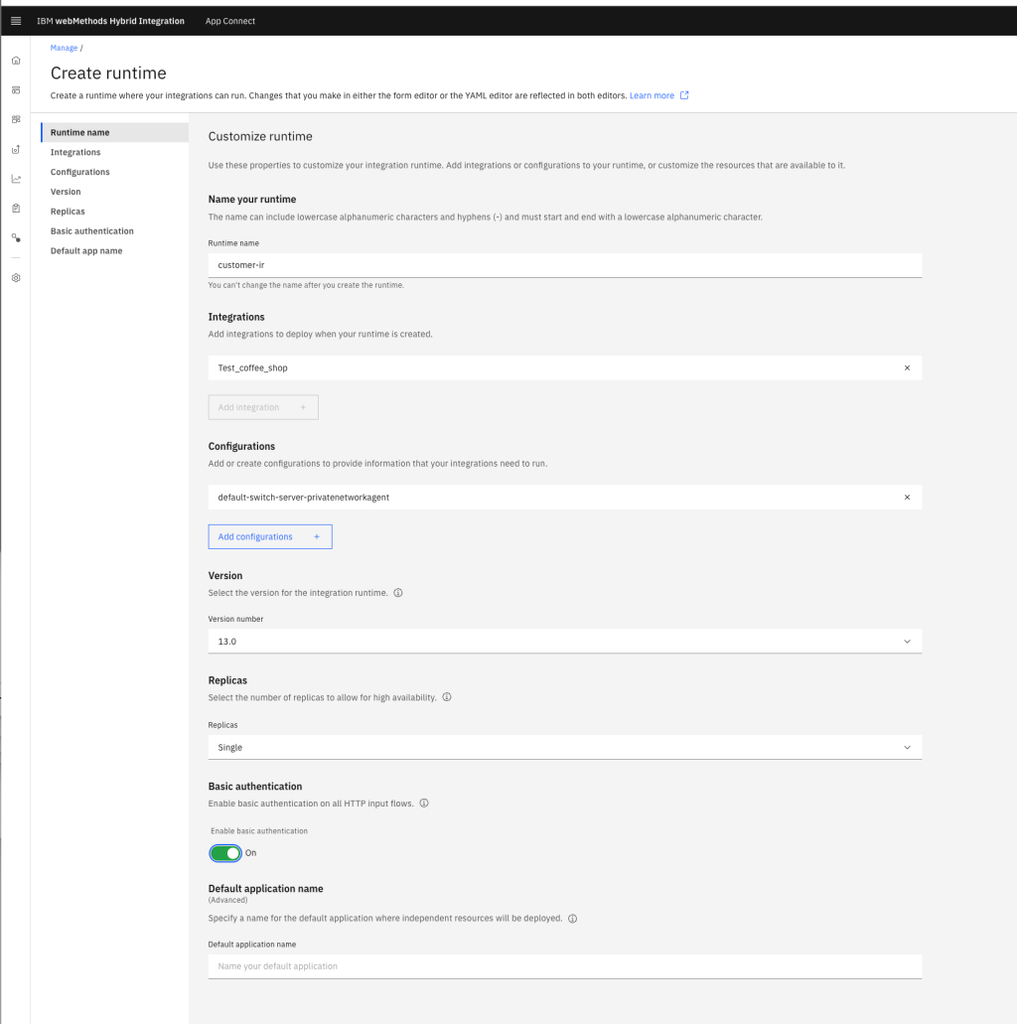Click the Default application name input field
This screenshot has height=1024, width=1017.
564,965
